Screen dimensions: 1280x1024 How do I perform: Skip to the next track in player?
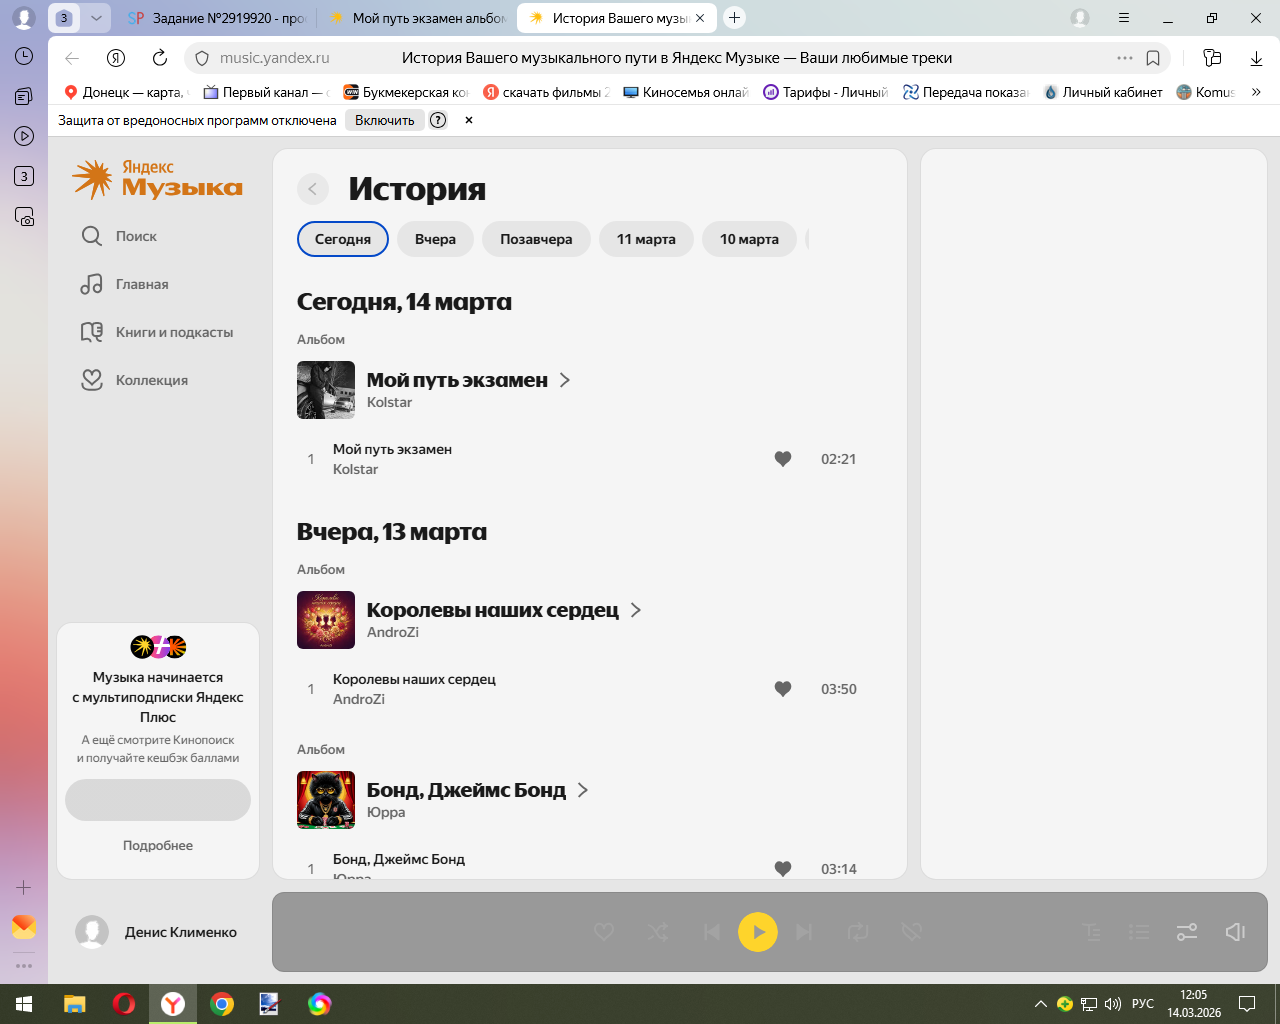[x=804, y=932]
